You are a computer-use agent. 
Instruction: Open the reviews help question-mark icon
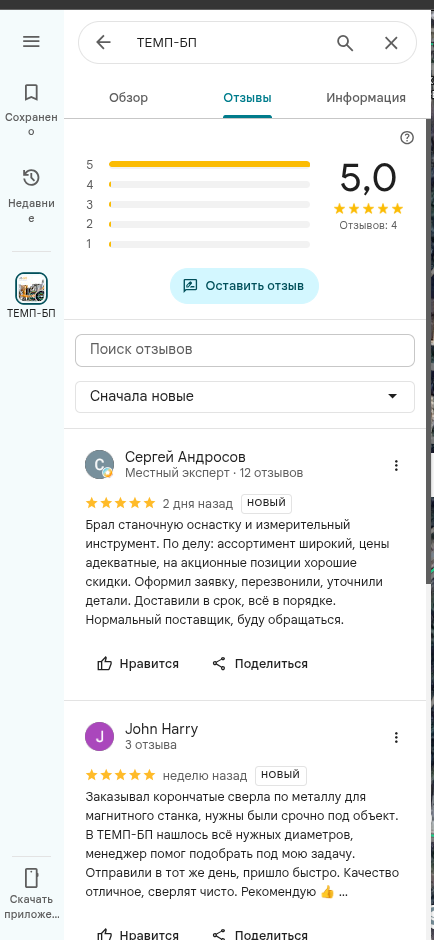click(x=407, y=138)
